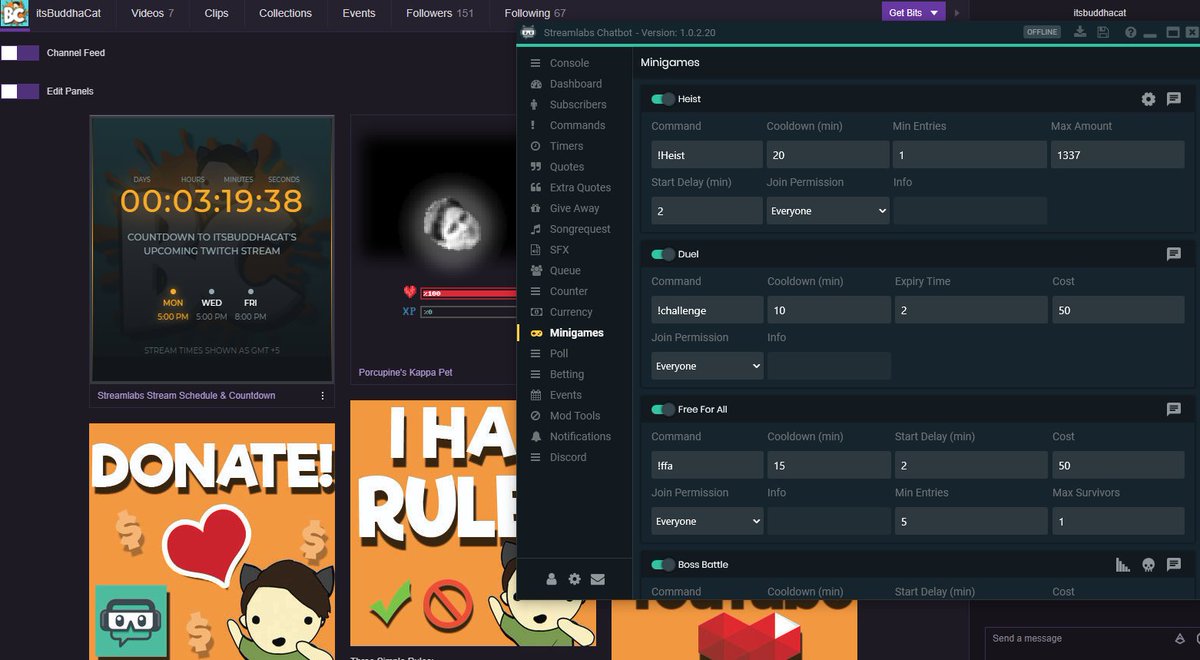Image resolution: width=1200 pixels, height=660 pixels.
Task: Open the Quotes section
Action: coord(567,167)
